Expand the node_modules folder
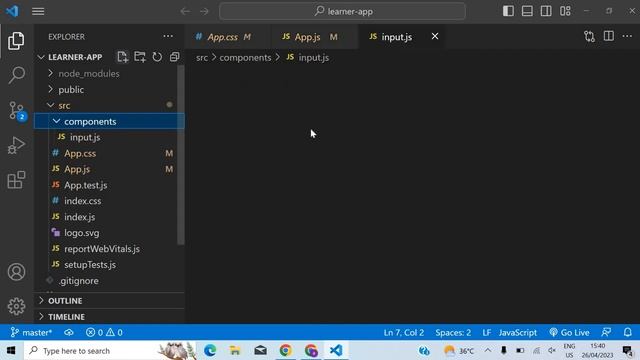The height and width of the screenshot is (360, 640). tap(109, 73)
